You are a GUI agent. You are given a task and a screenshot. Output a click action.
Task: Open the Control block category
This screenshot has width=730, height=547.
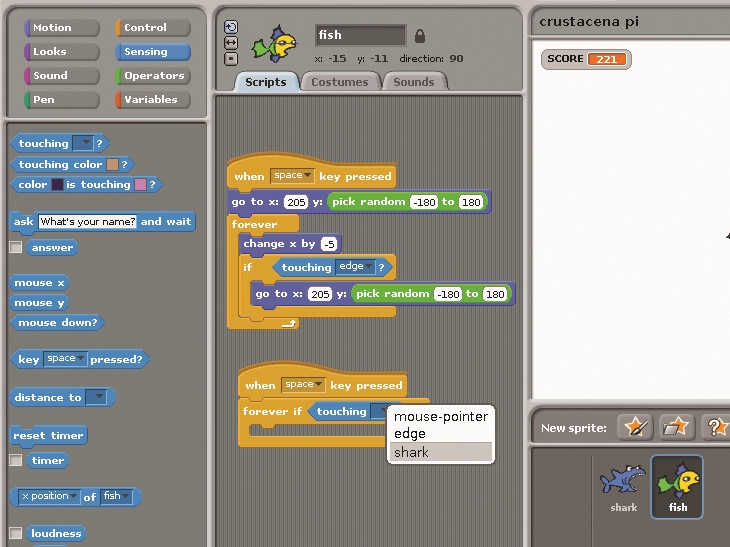tap(153, 27)
